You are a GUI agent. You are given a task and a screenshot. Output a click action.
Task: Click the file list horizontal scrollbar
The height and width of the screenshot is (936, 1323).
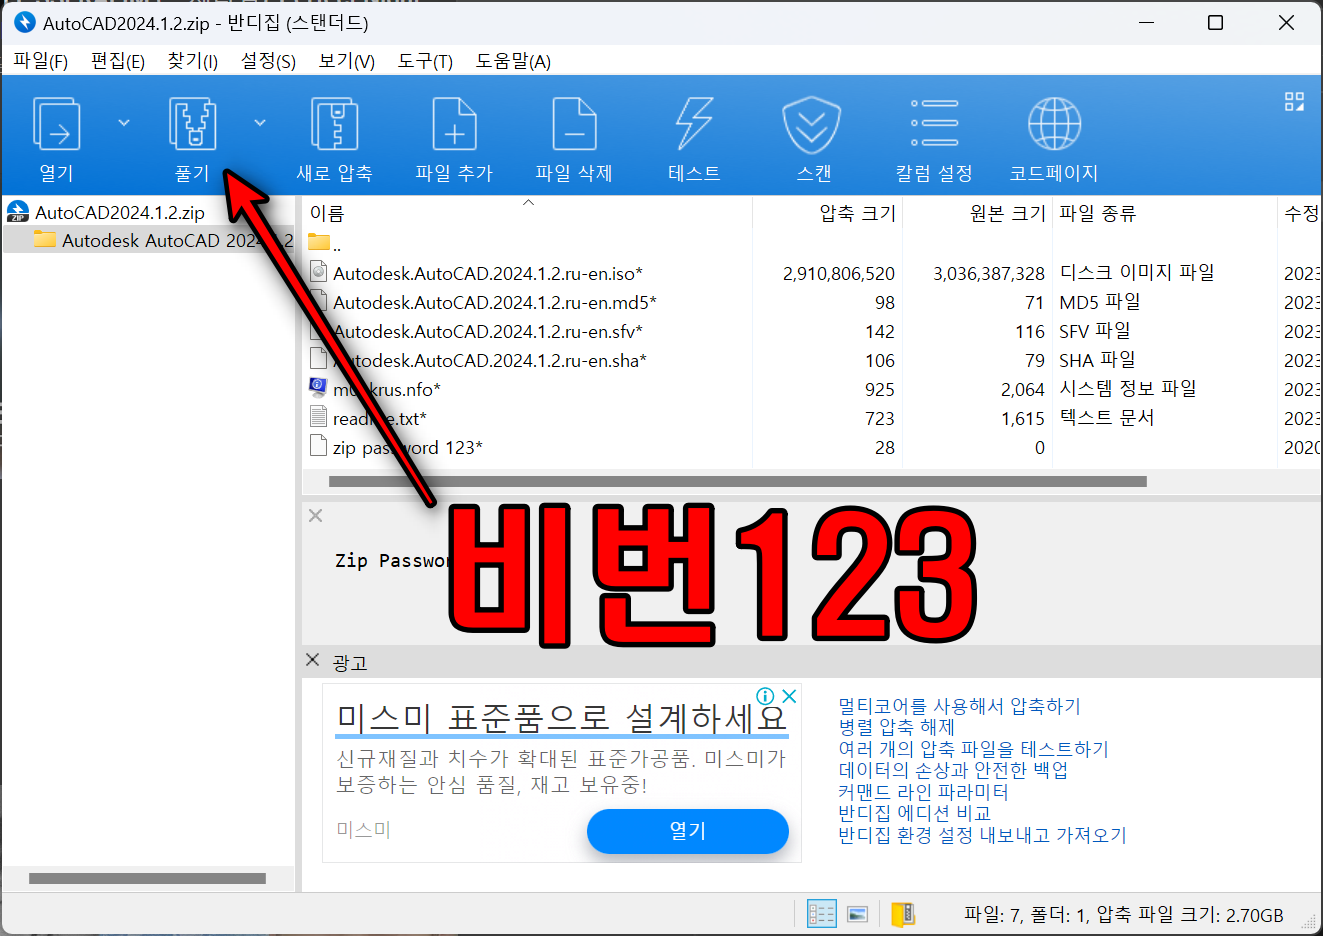pyautogui.click(x=737, y=481)
